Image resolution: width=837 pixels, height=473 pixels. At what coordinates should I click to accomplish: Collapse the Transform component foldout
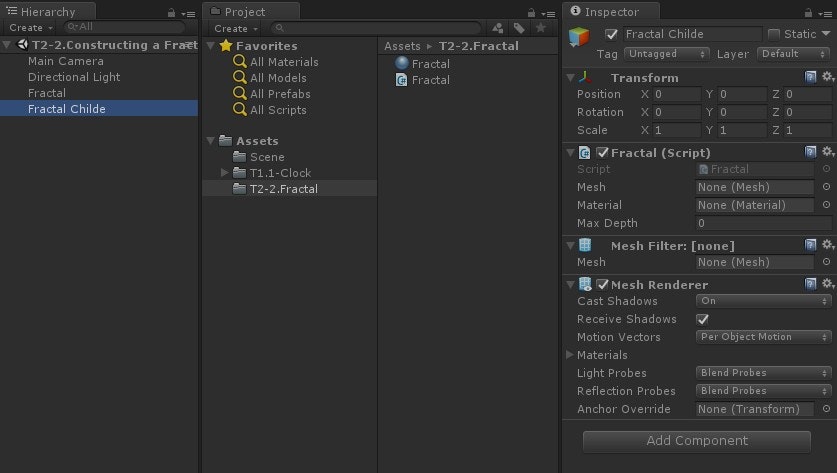[570, 78]
